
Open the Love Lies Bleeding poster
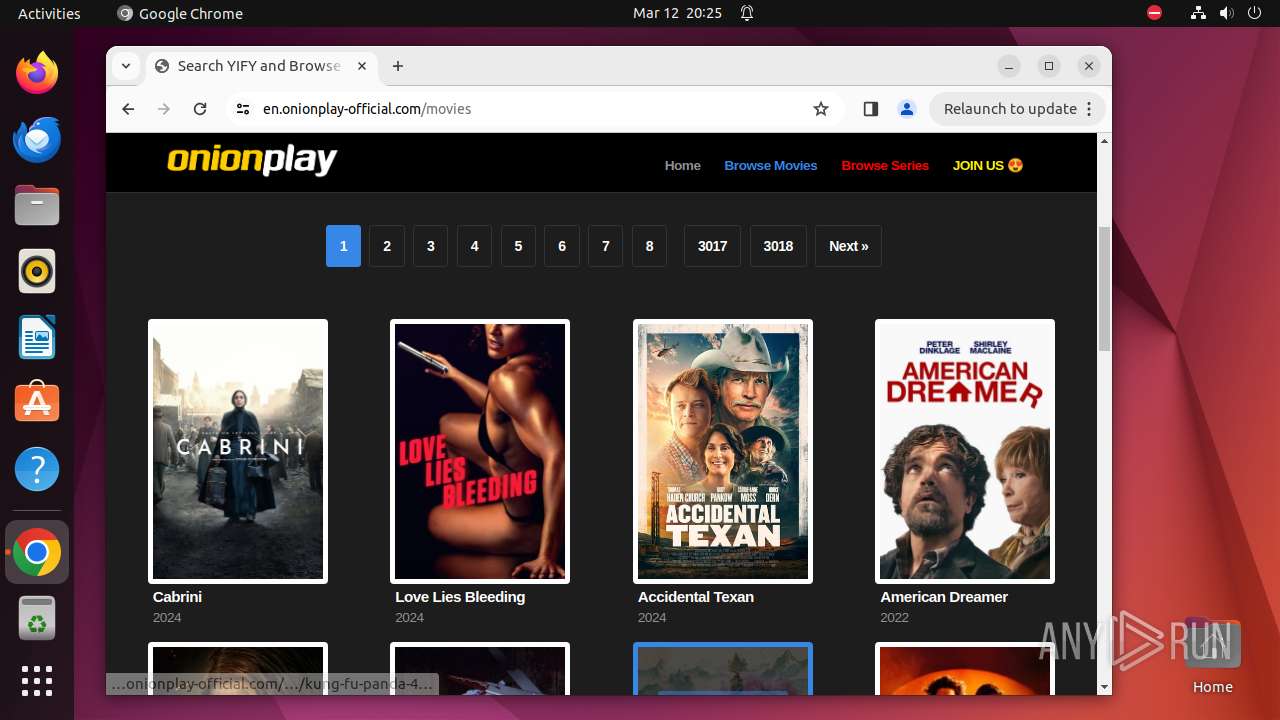480,451
